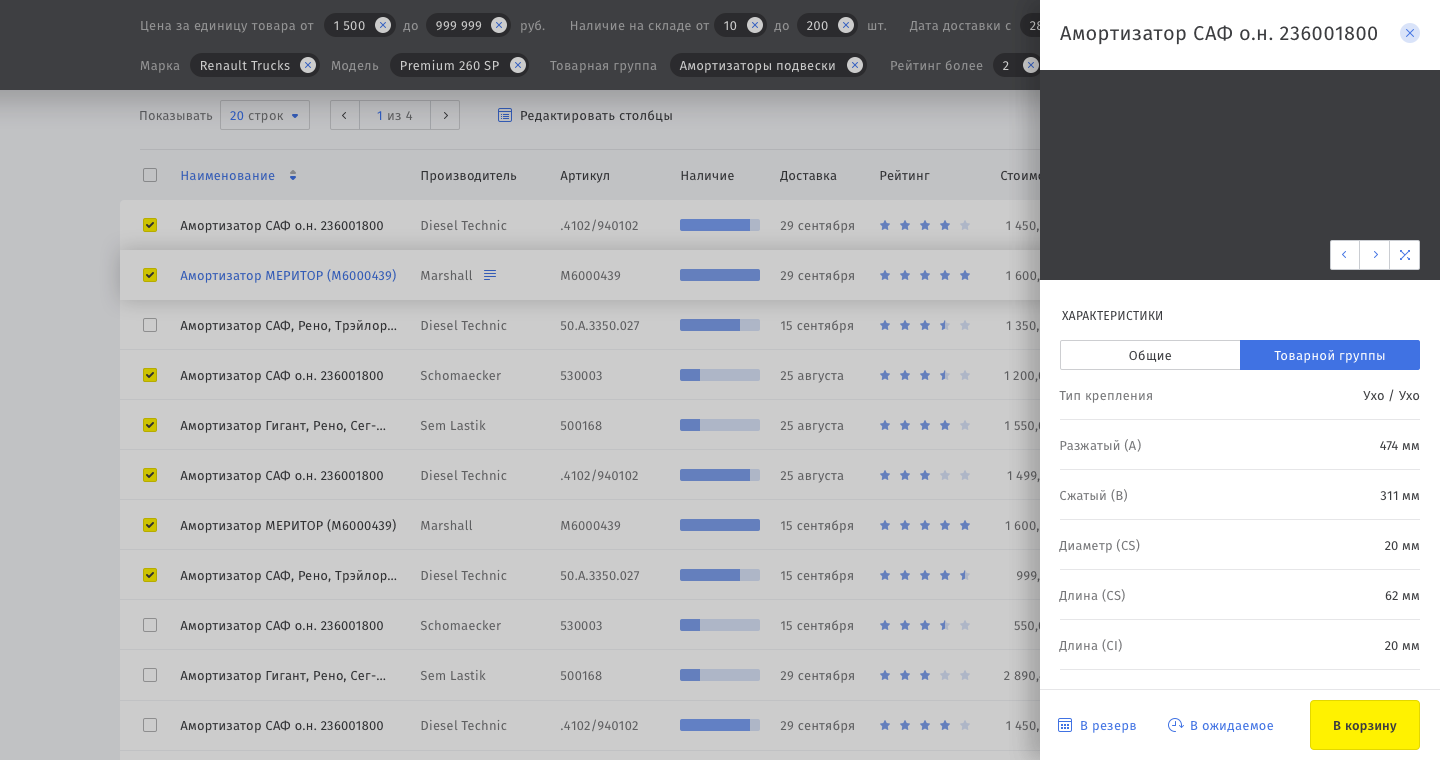Remove the Амортизаторы подвески group chip
Viewport: 1440px width, 760px height.
point(854,65)
